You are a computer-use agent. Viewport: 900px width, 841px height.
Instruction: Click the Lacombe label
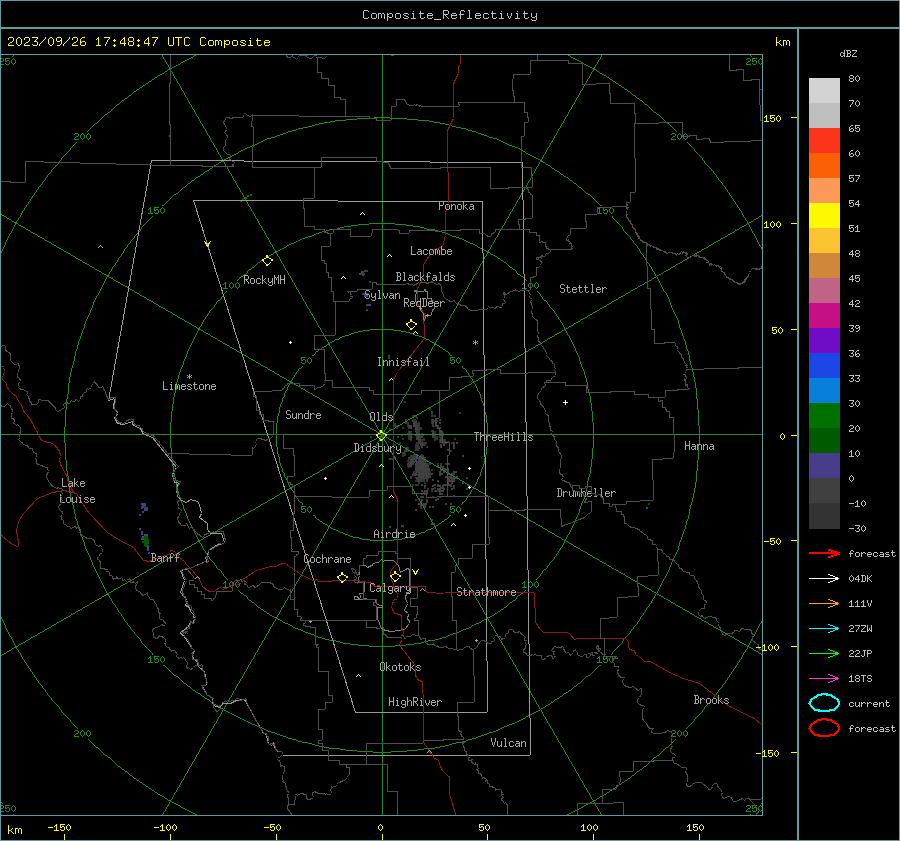click(431, 251)
